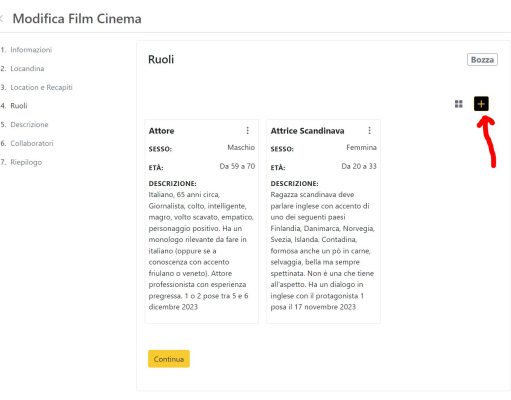The width and height of the screenshot is (511, 400).
Task: Click the Ruoli section heading
Action: pyautogui.click(x=161, y=59)
